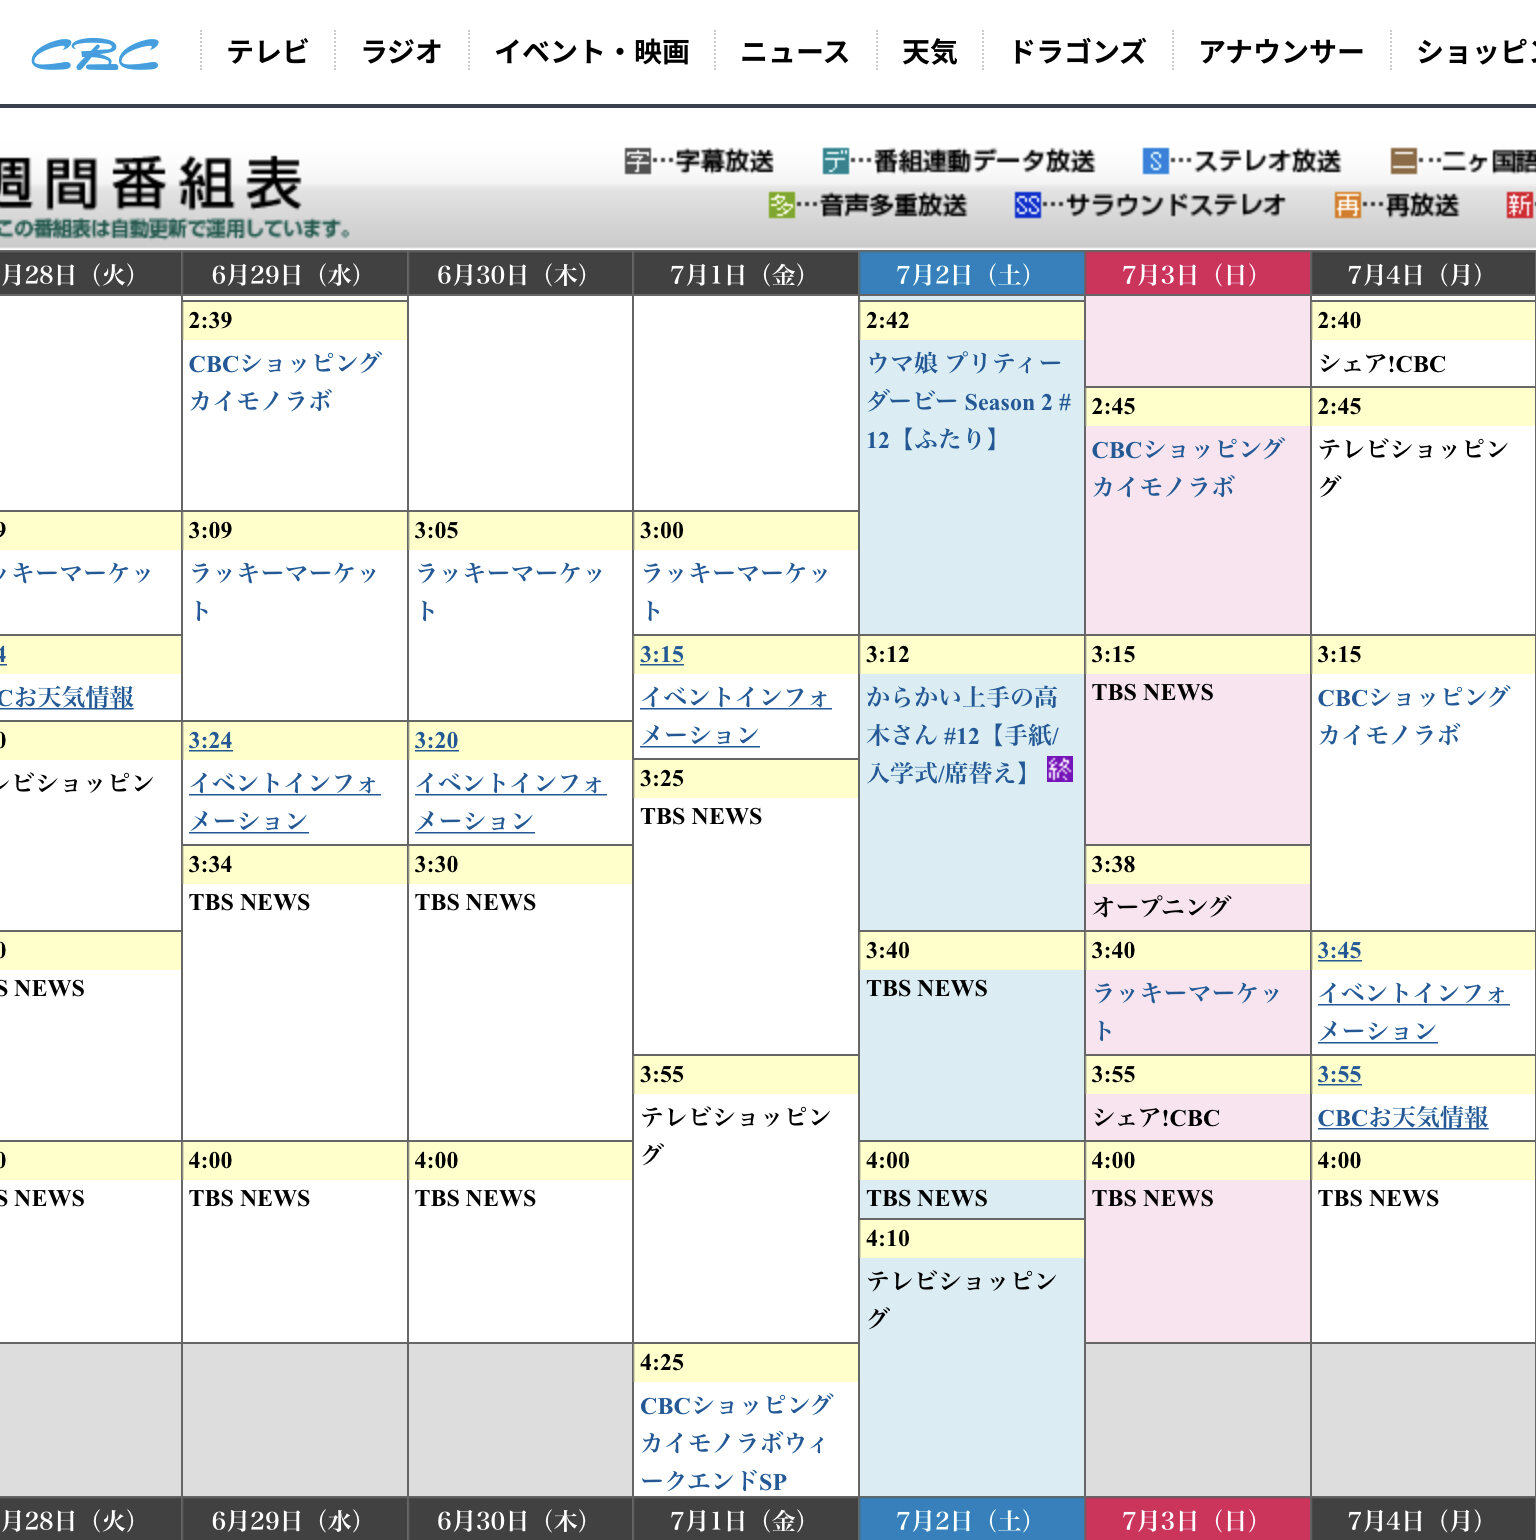
Task: Click the 3:24 time link
Action: pos(211,741)
